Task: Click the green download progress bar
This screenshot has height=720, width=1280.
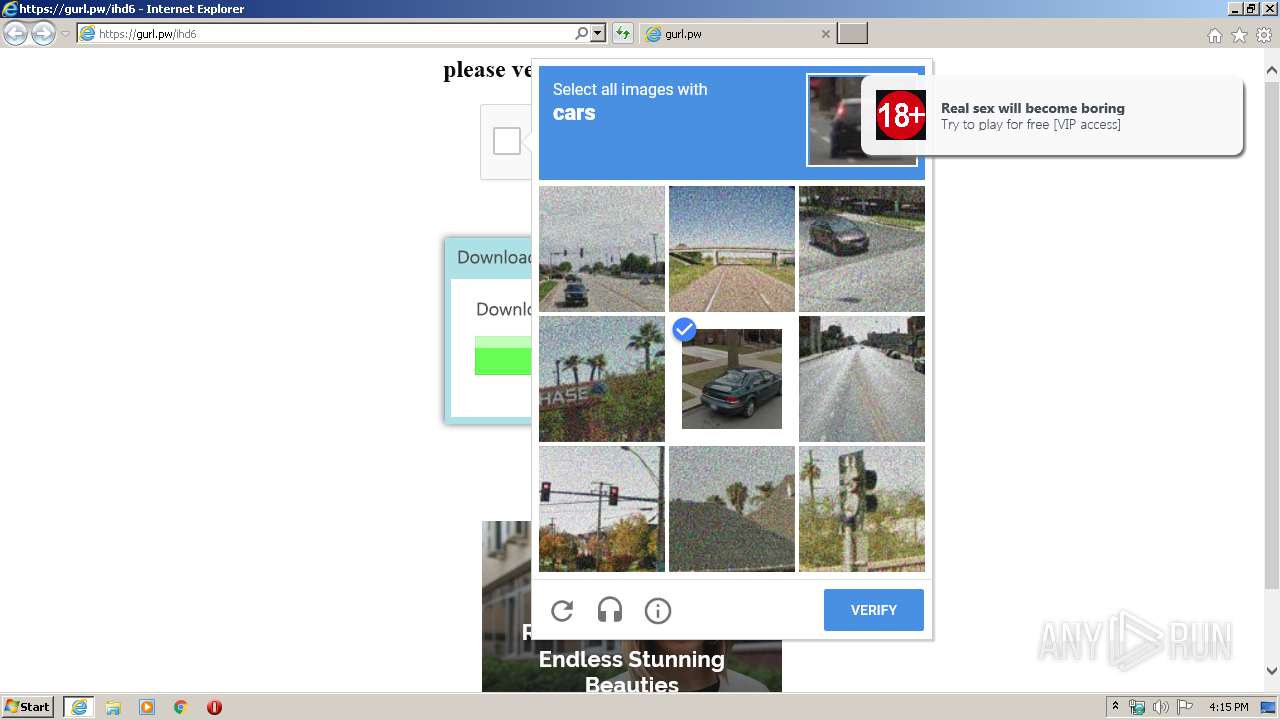Action: [503, 355]
